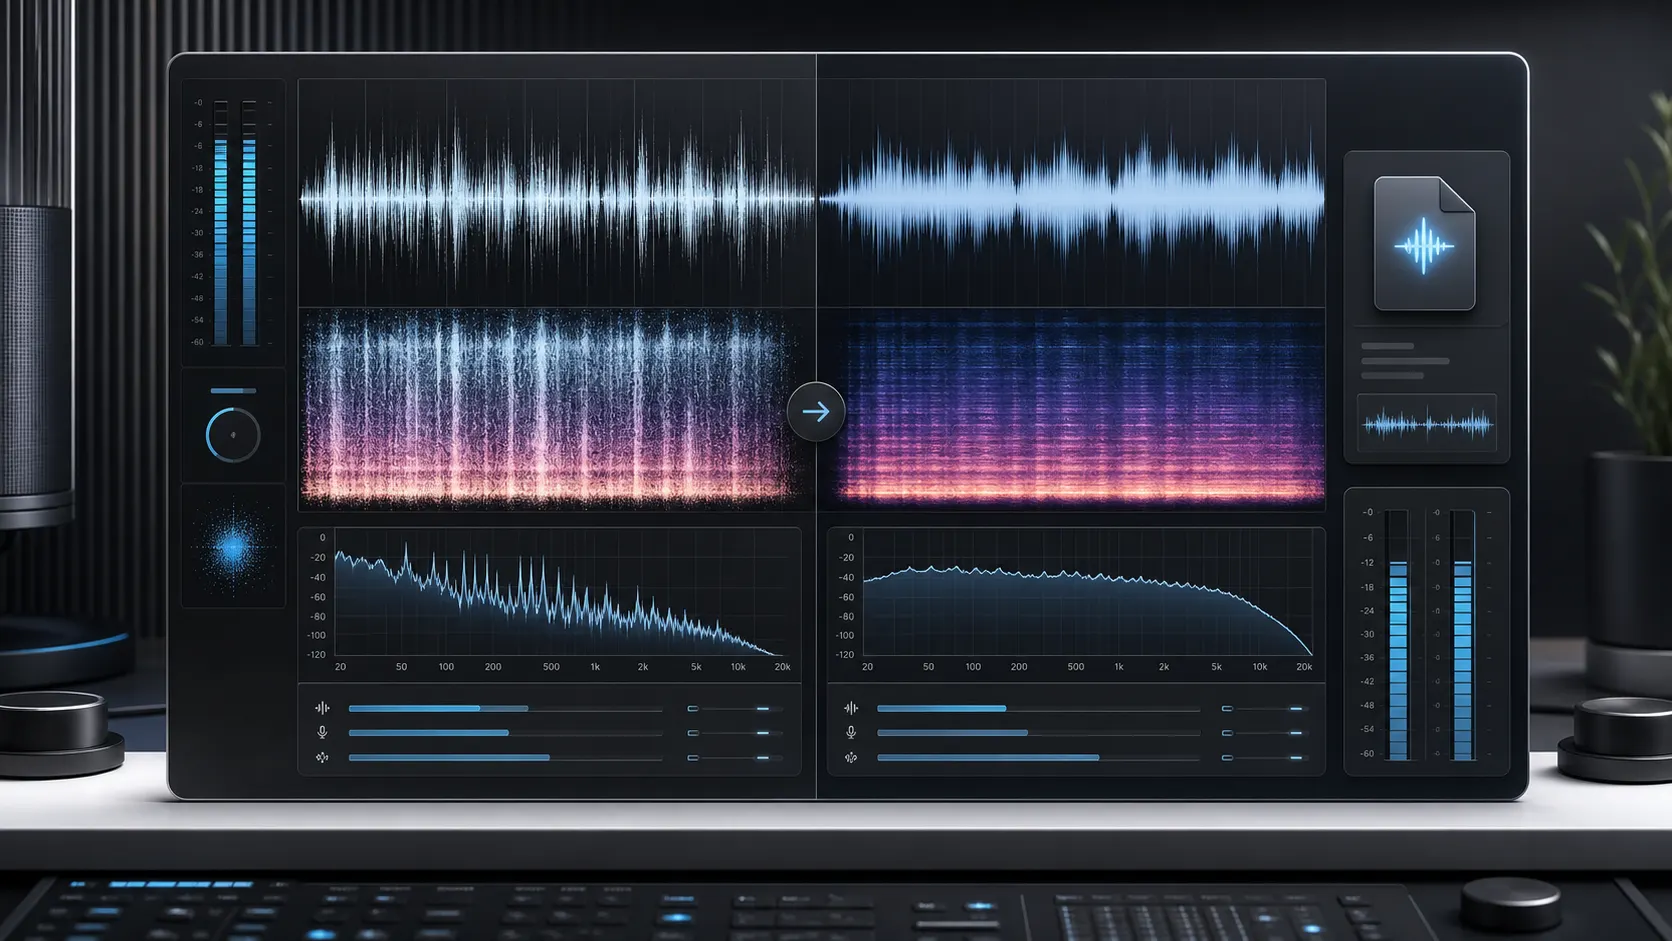
Task: Click "500" frequency label on right spectrum graph
Action: click(x=1075, y=667)
